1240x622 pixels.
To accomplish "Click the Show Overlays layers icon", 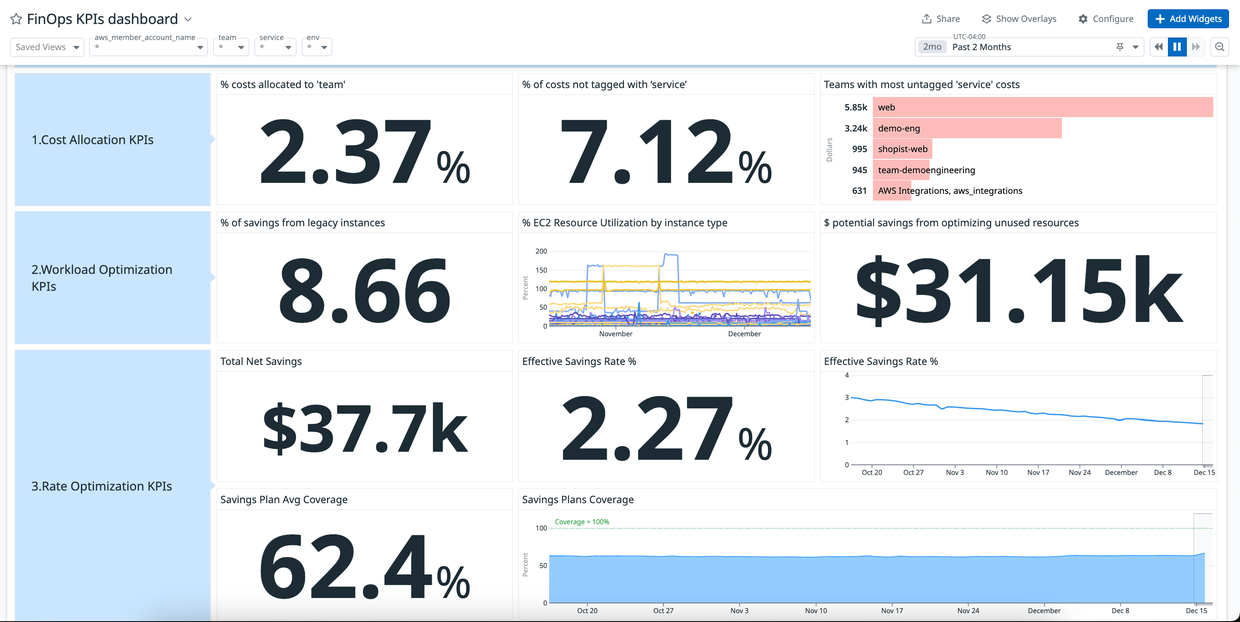I will point(986,19).
